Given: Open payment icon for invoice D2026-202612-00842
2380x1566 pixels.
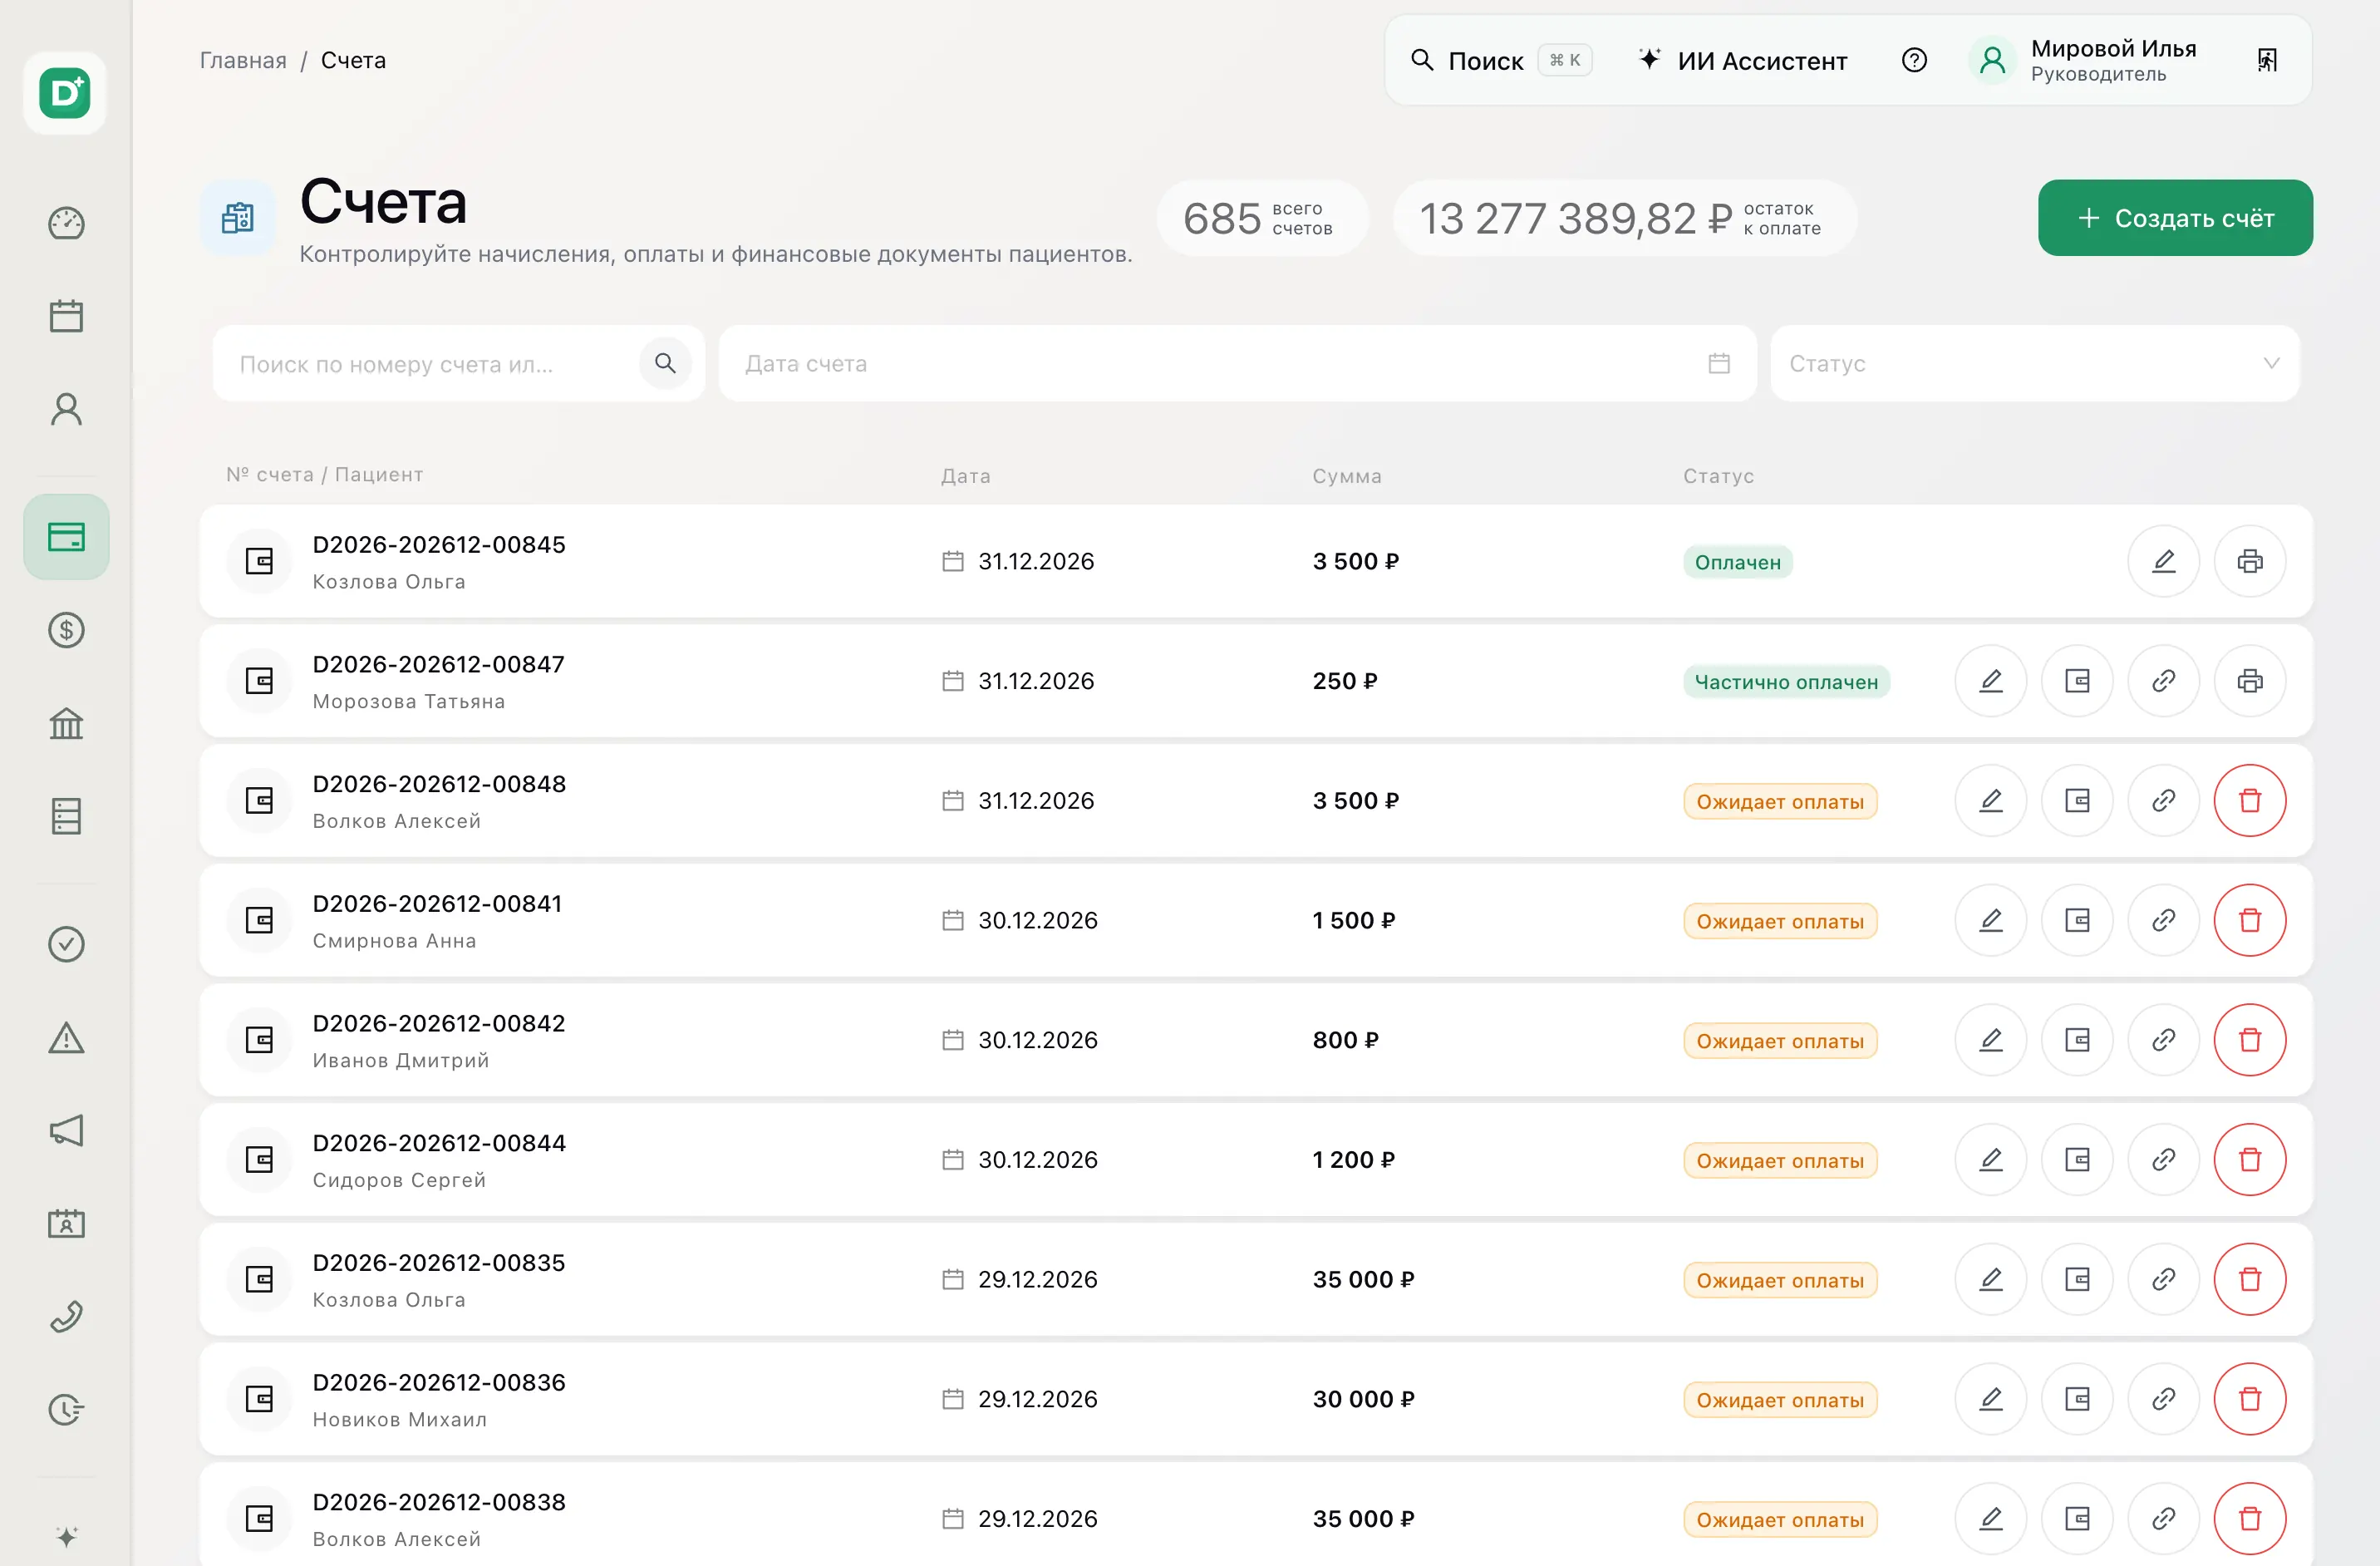Looking at the screenshot, I should coord(2077,1040).
